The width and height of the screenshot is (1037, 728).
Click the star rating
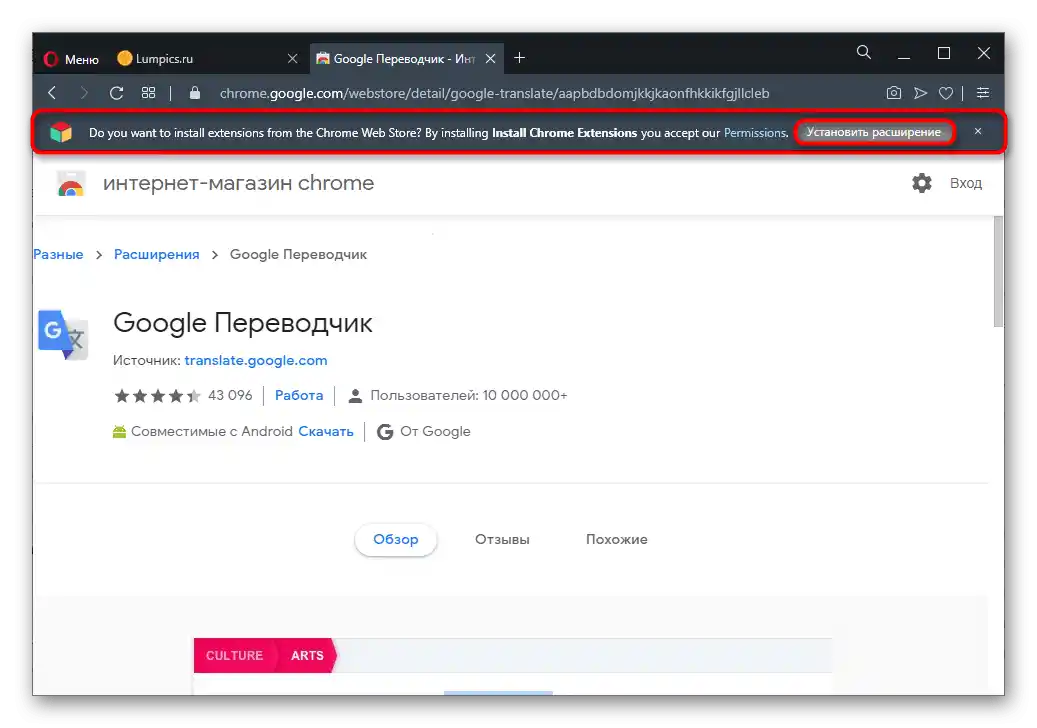[x=157, y=395]
